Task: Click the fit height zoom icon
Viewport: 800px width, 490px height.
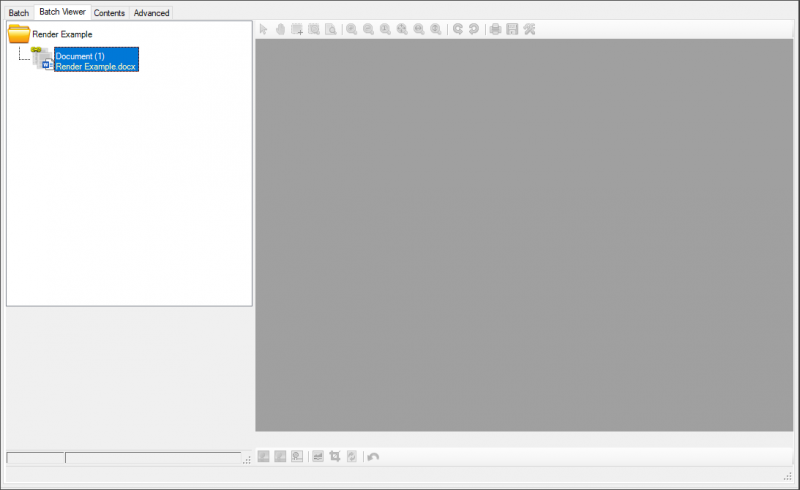Action: point(436,29)
